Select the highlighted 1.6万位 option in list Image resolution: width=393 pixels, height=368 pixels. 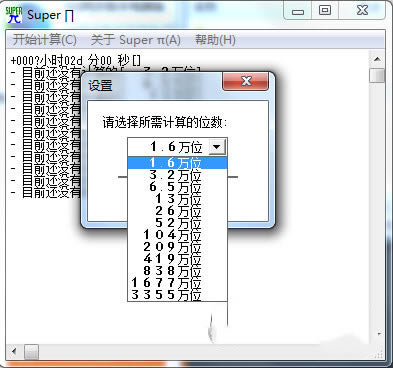click(x=177, y=163)
